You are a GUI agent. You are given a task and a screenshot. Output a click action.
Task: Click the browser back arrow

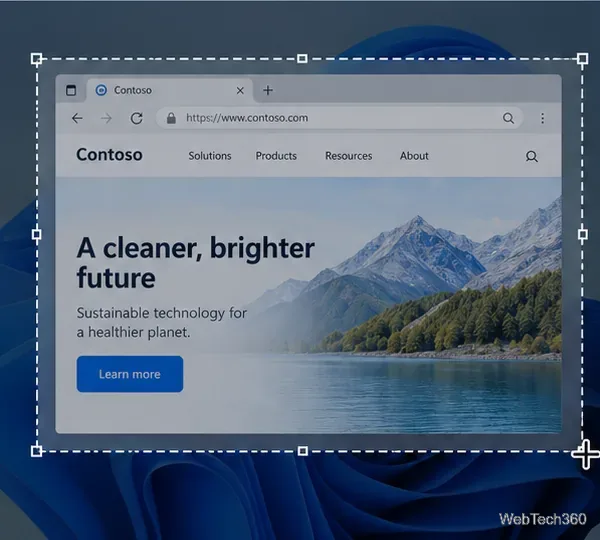[77, 118]
